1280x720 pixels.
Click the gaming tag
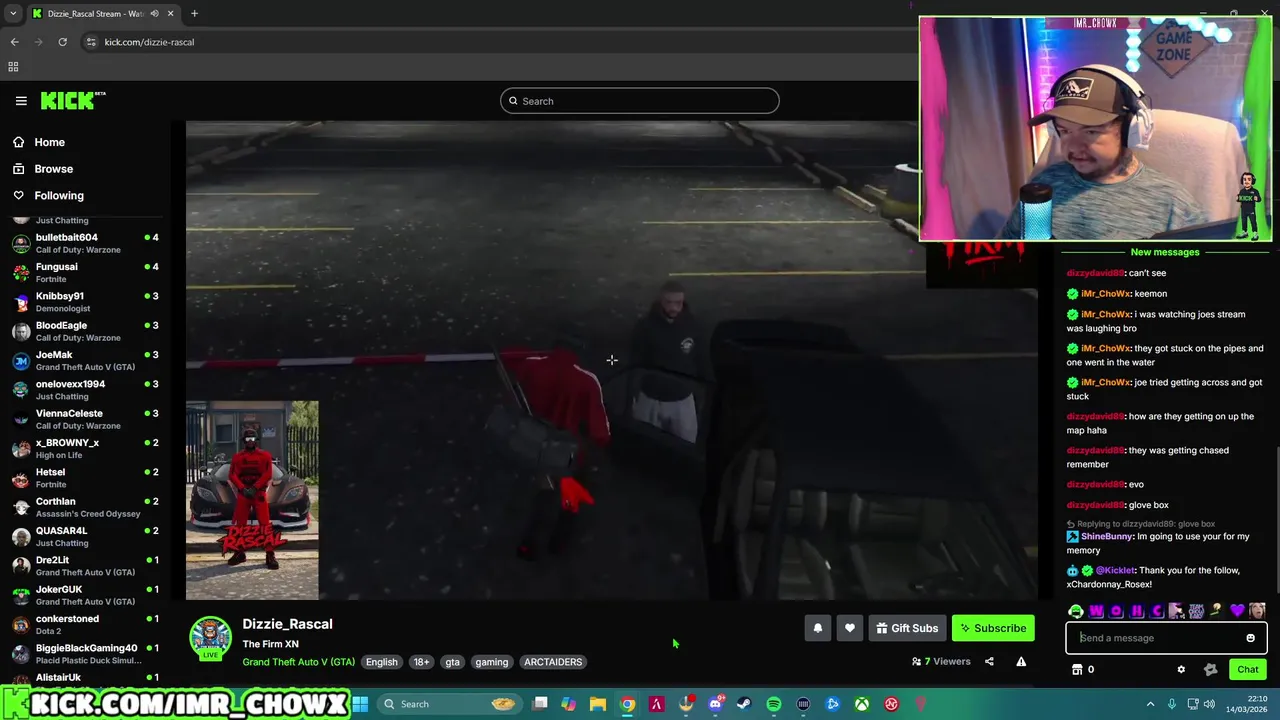pos(492,662)
